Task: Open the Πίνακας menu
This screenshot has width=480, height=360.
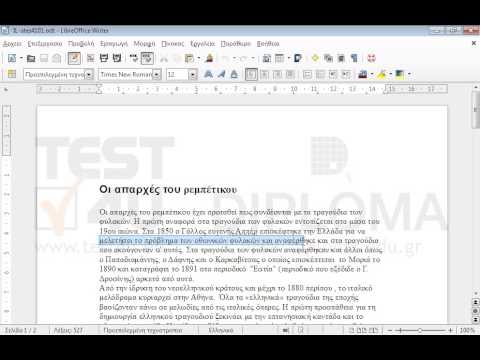Action: 172,44
